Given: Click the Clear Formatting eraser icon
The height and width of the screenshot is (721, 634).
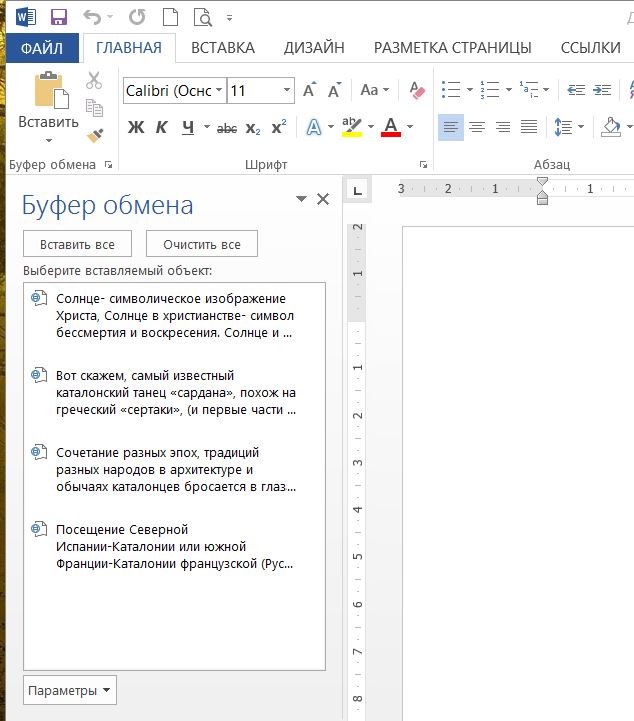Looking at the screenshot, I should 417,90.
